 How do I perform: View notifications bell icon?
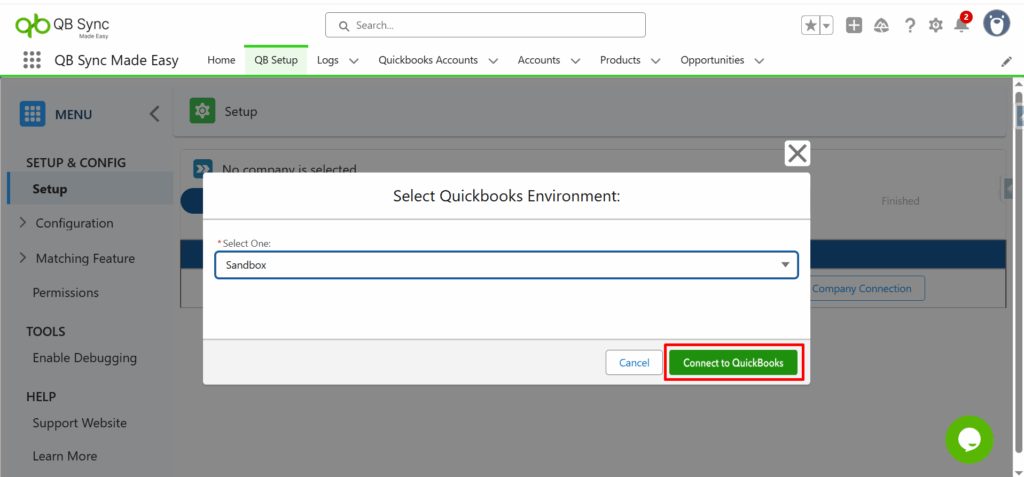click(961, 25)
